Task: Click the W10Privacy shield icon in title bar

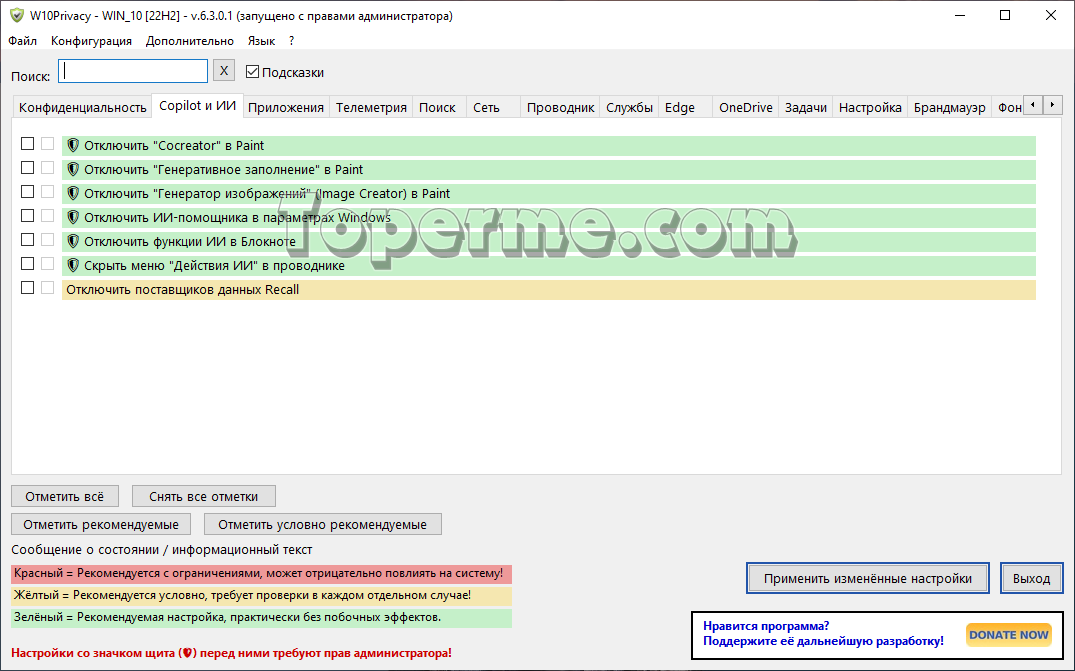Action: [16, 15]
